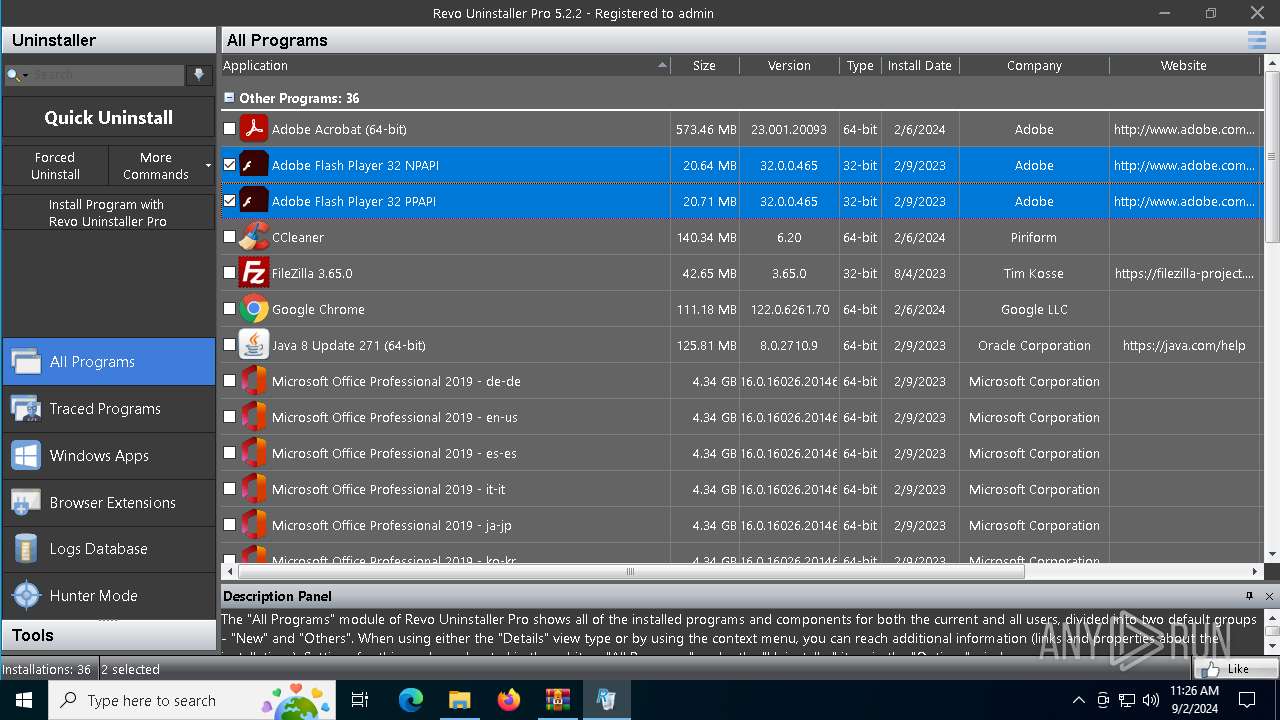This screenshot has width=1280, height=720.
Task: Open the Logs Database module
Action: coord(108,549)
